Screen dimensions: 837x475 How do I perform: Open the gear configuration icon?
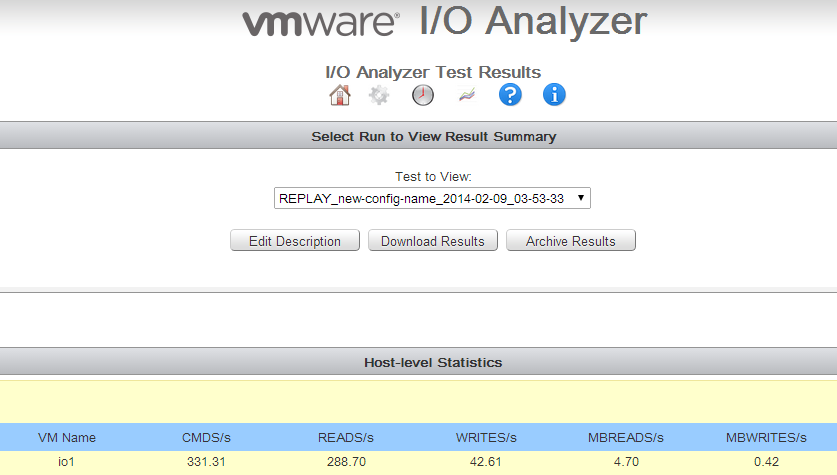coord(379,95)
